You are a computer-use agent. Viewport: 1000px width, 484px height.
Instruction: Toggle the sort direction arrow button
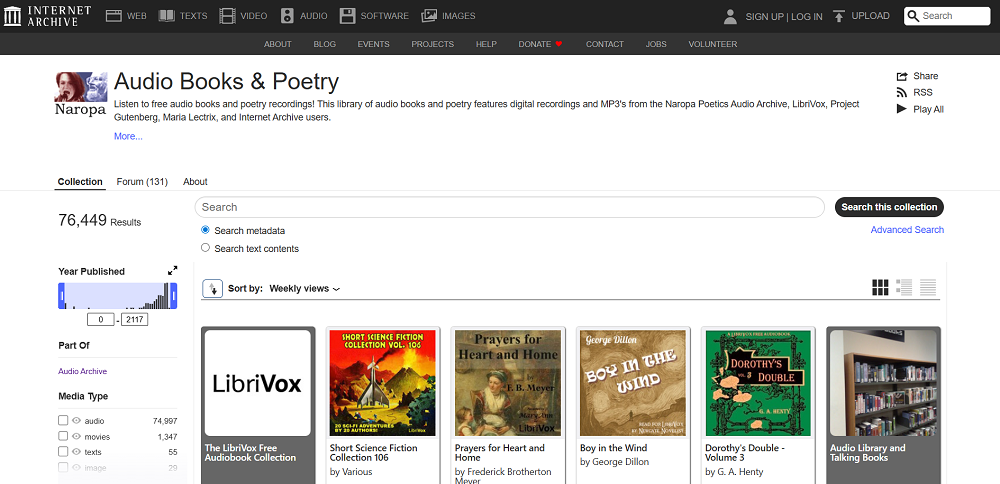pos(212,288)
